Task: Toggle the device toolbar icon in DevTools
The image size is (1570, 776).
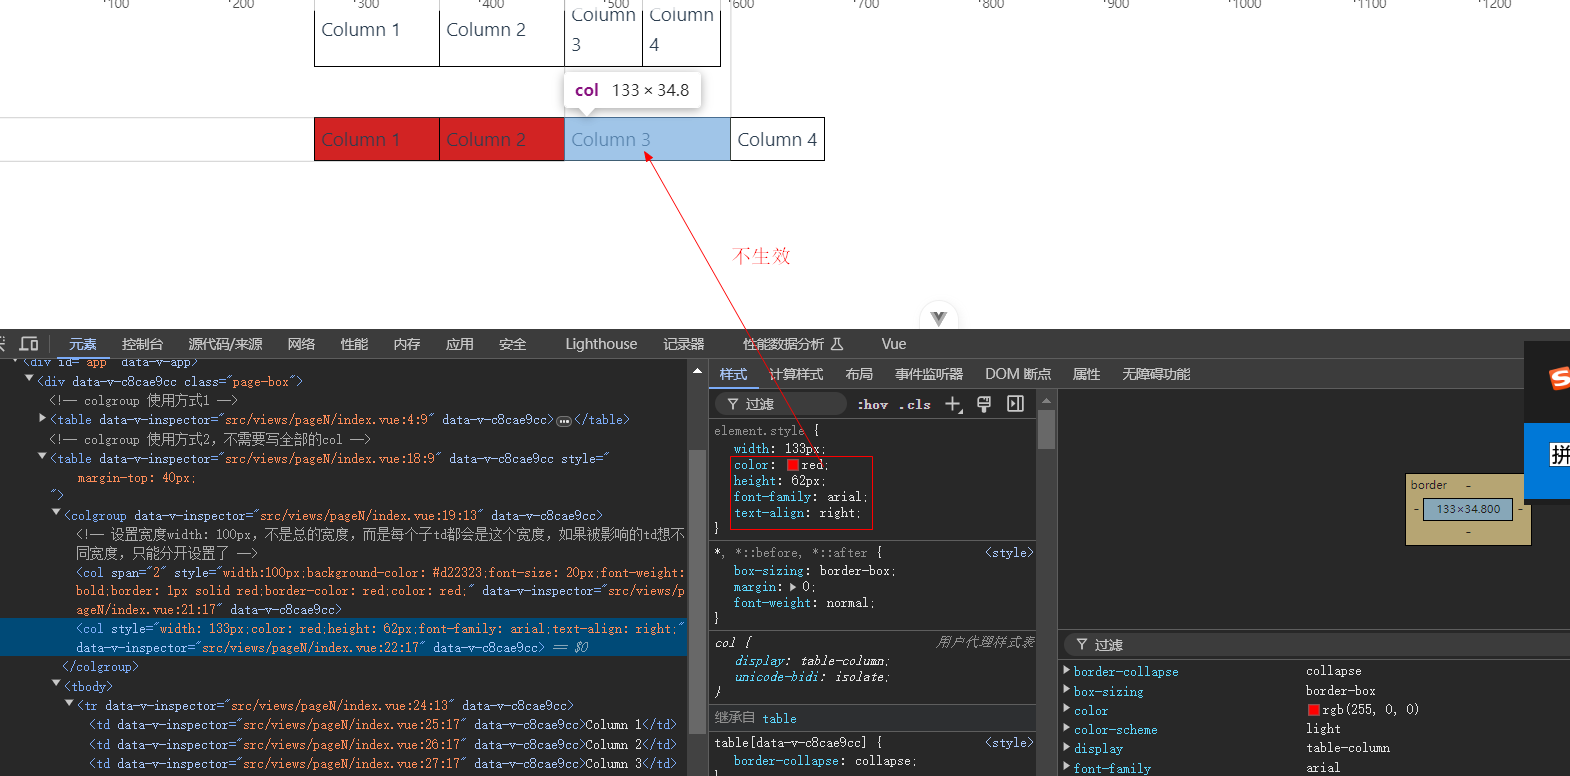Action: pyautogui.click(x=29, y=344)
